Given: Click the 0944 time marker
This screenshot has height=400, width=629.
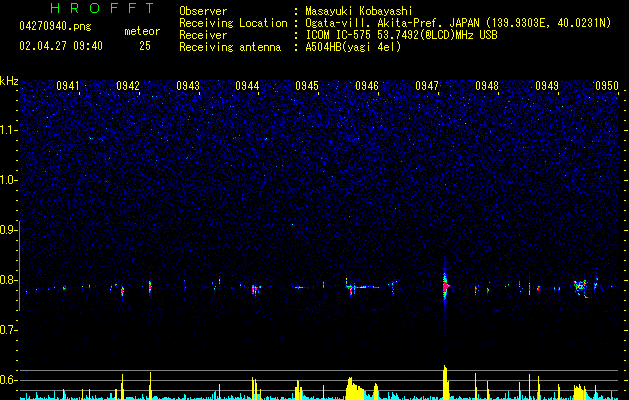Looking at the screenshot, I should (x=247, y=86).
